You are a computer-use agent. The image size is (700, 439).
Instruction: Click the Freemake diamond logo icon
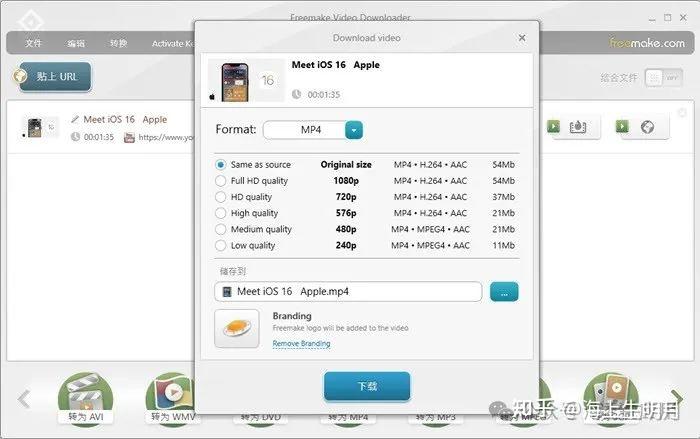click(x=31, y=21)
